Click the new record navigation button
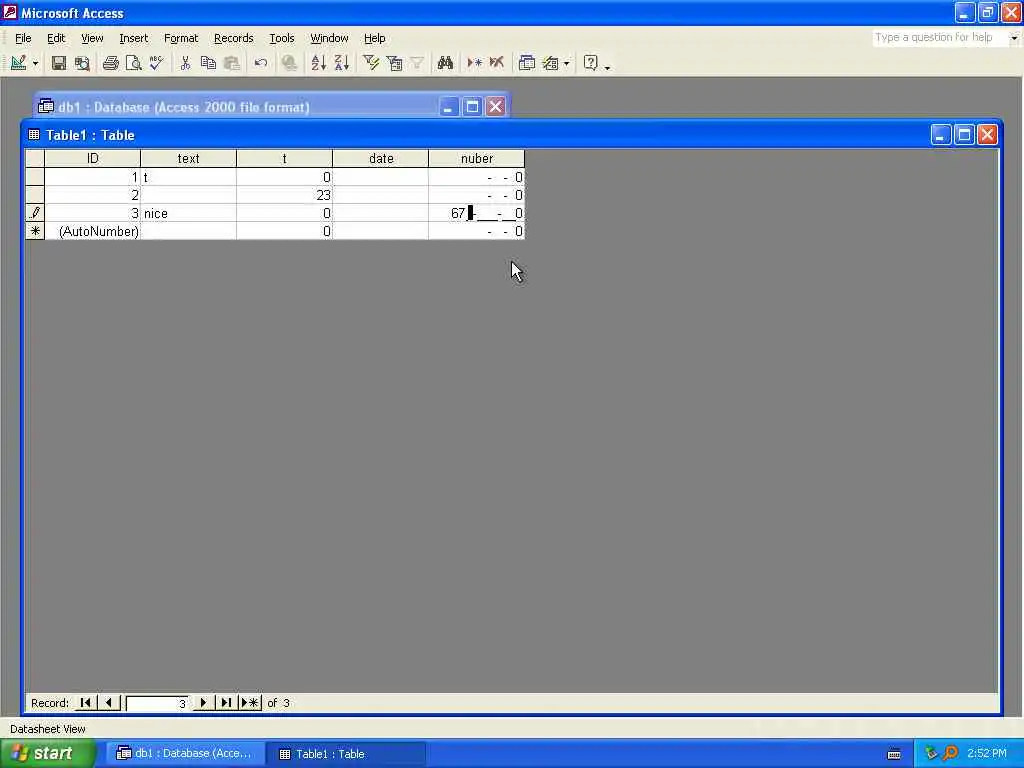Image resolution: width=1024 pixels, height=768 pixels. (x=250, y=703)
